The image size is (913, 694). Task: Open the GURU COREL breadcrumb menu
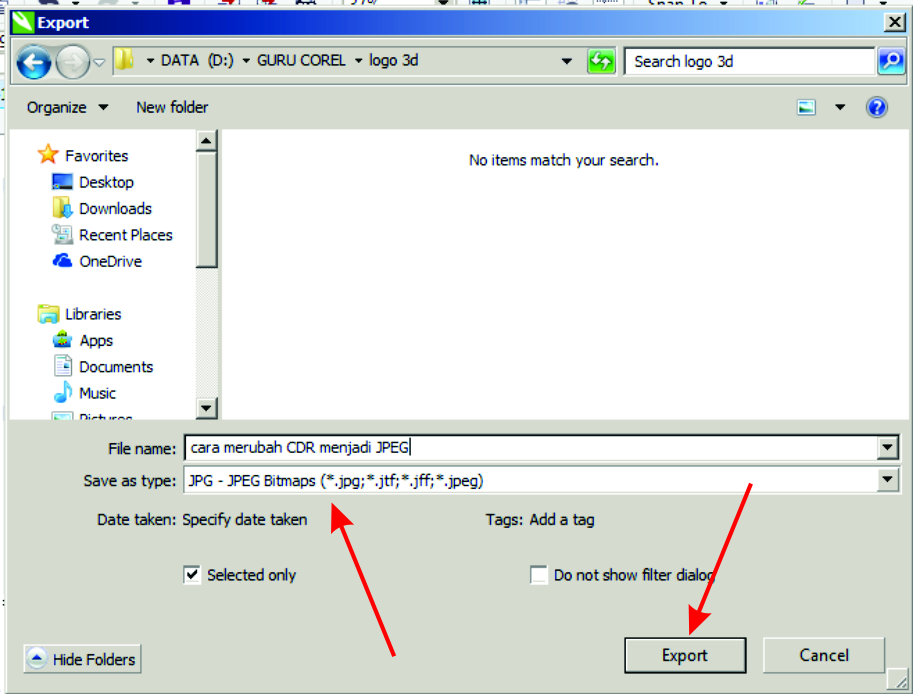[302, 61]
